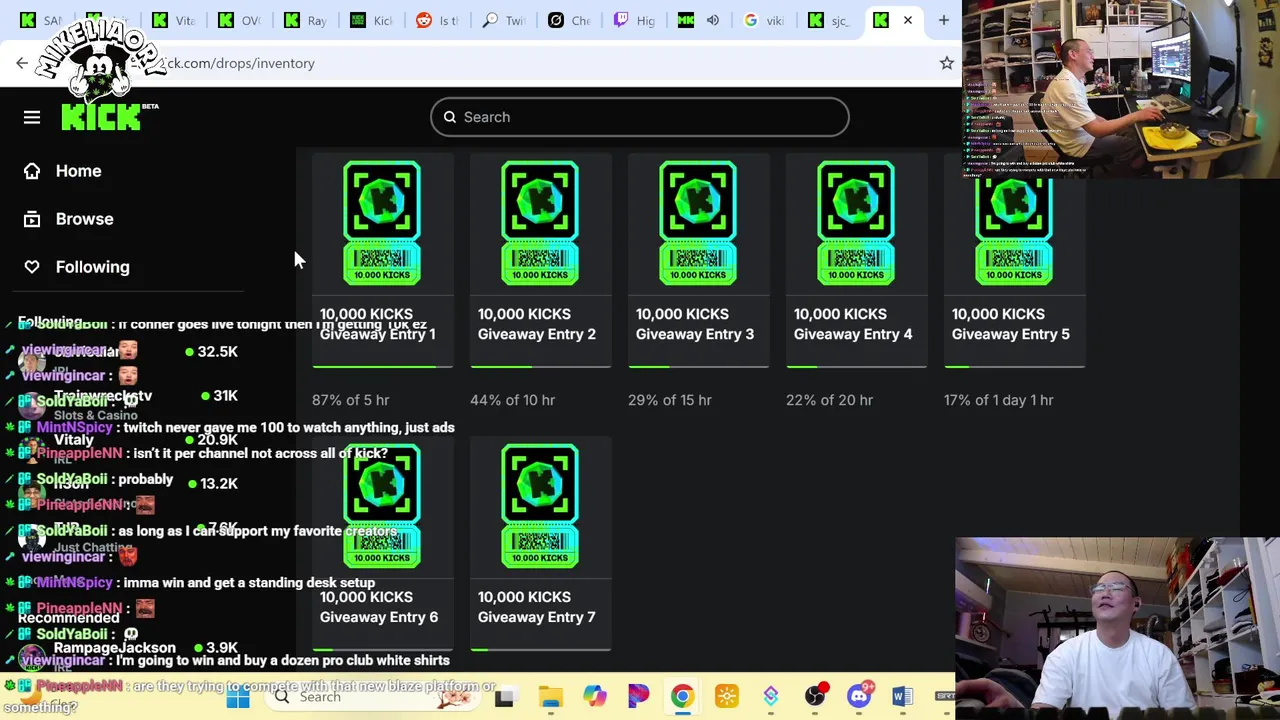Image resolution: width=1280 pixels, height=720 pixels.
Task: Open Giveaway Entry 1 ticket image
Action: tap(382, 223)
